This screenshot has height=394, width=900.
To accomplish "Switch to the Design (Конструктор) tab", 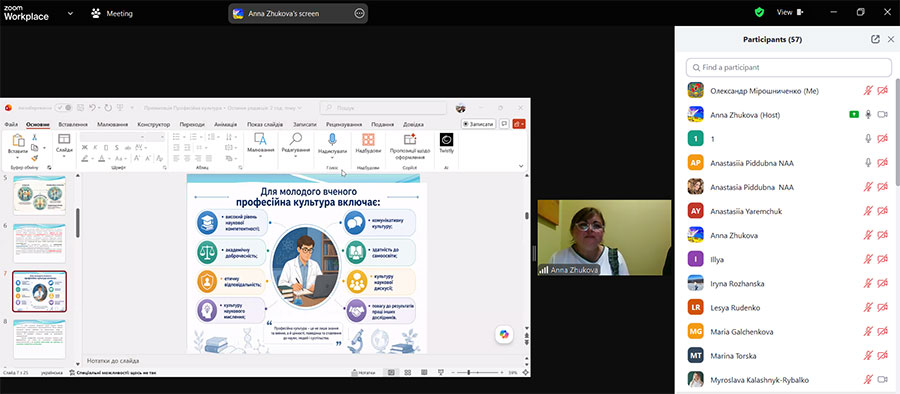I will 154,124.
